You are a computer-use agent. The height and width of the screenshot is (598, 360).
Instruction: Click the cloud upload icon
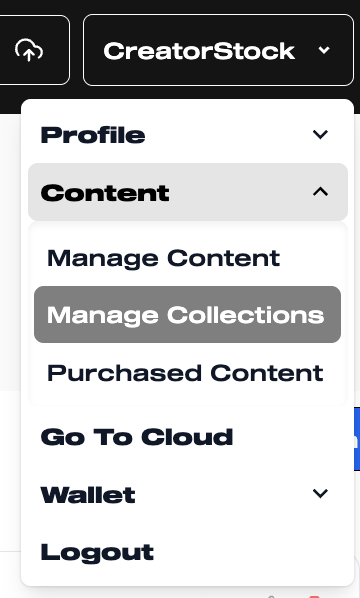(x=29, y=50)
